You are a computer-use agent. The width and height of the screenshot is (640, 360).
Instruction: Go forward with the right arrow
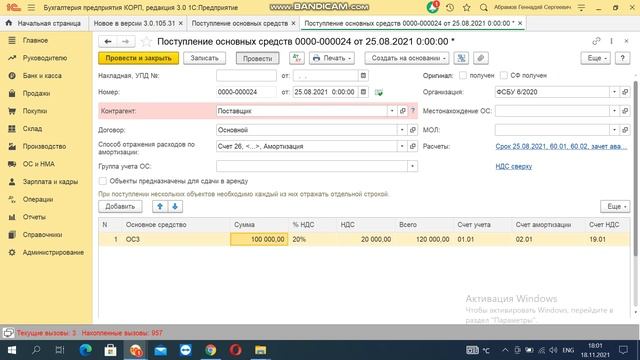point(126,41)
